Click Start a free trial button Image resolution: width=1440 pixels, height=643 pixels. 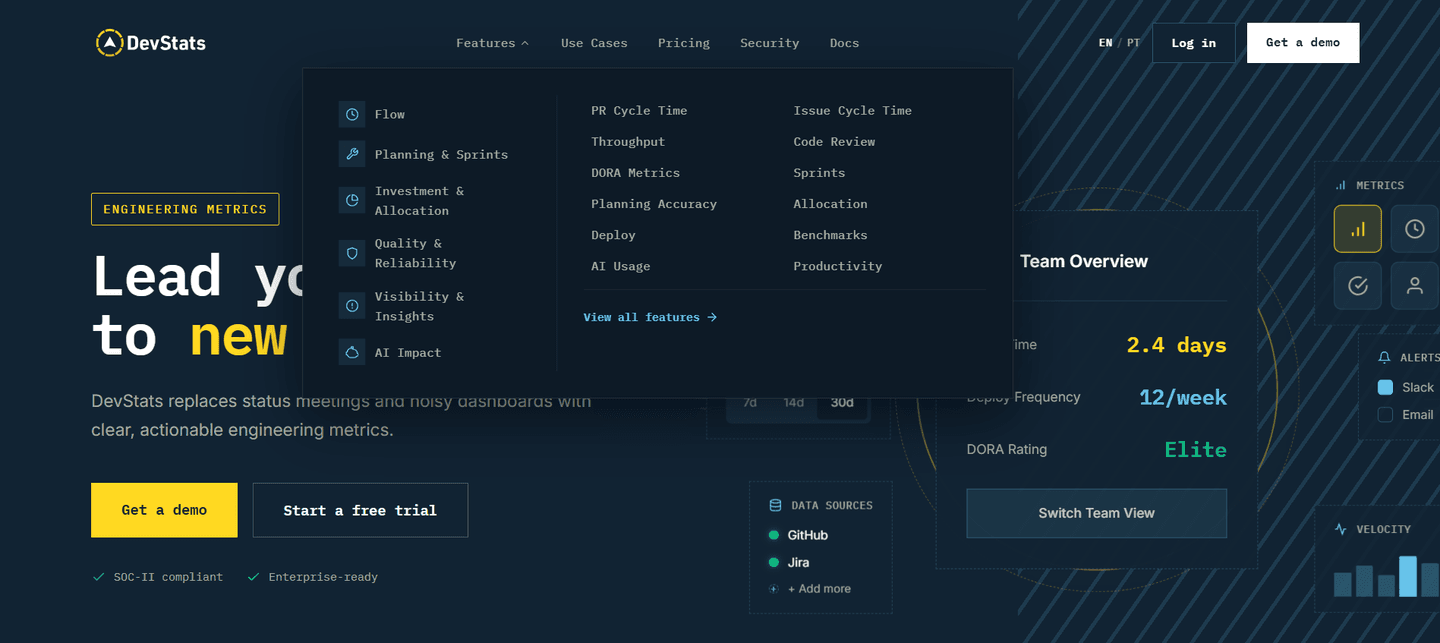(360, 510)
